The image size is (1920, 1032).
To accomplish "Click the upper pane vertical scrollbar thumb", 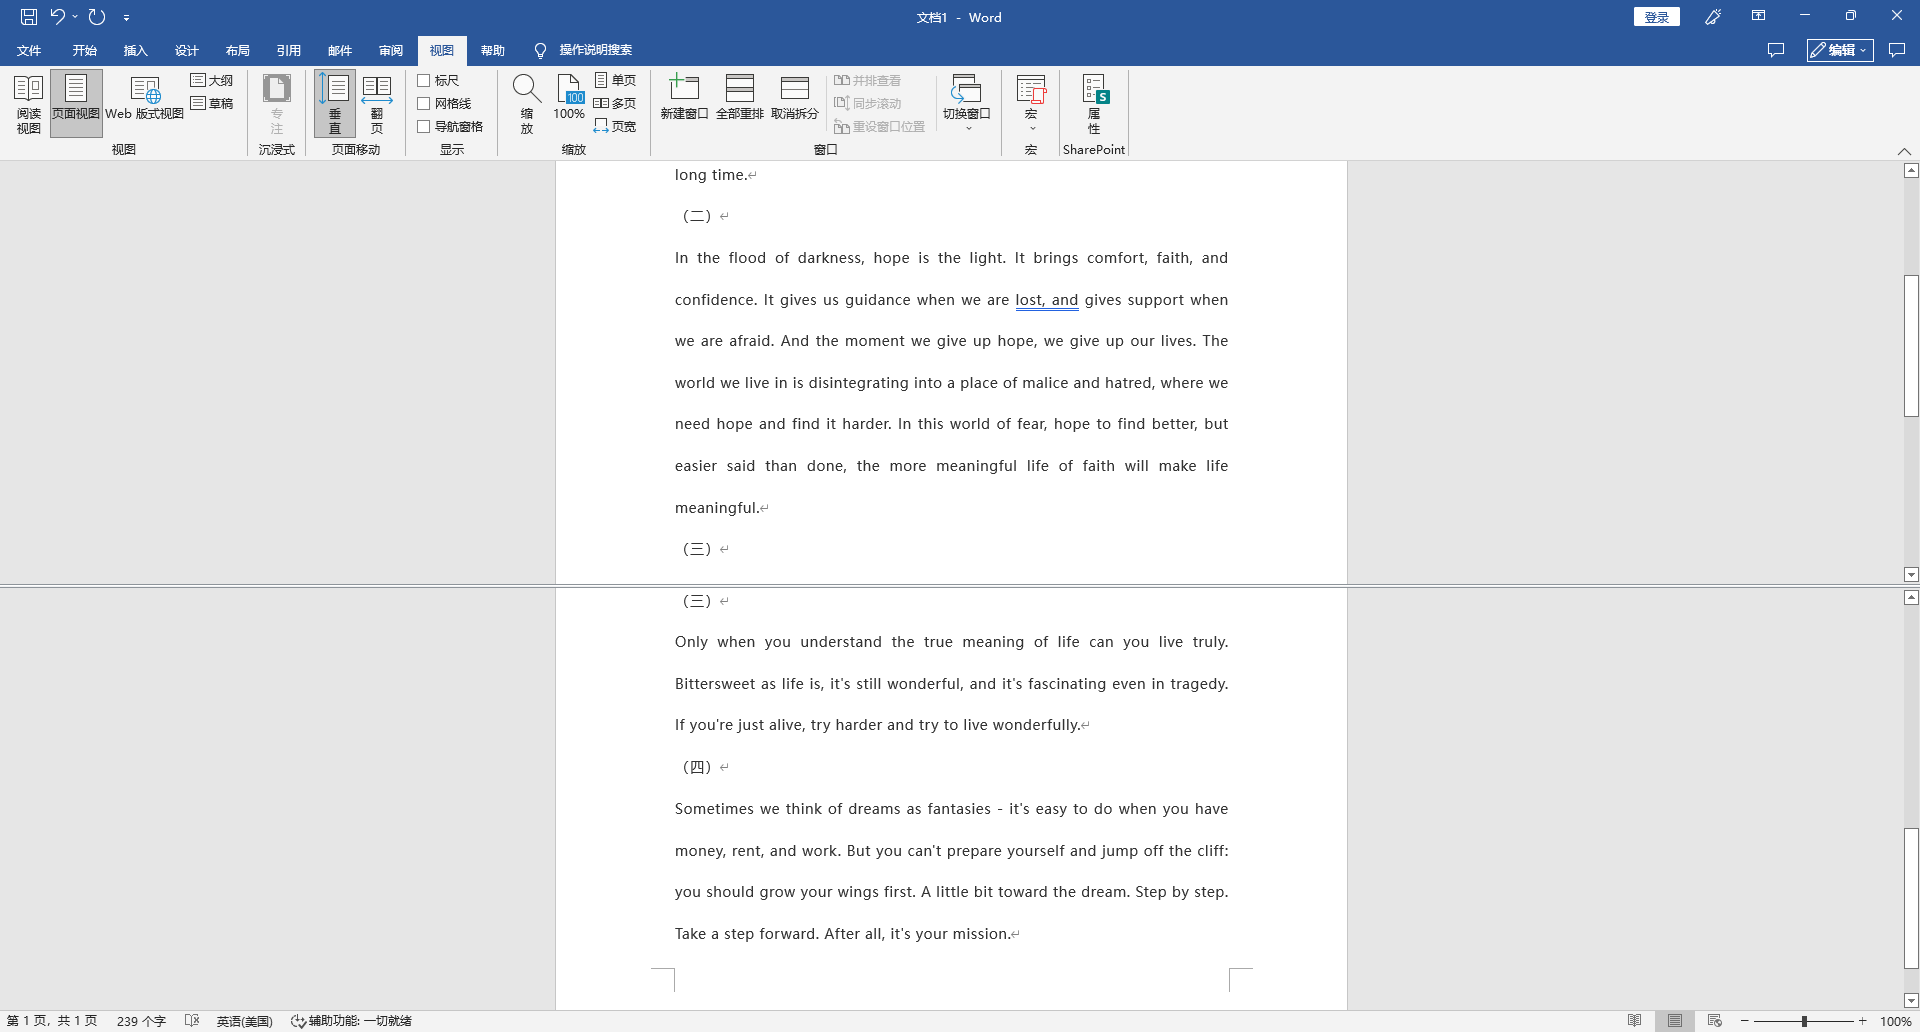I will click(x=1911, y=346).
